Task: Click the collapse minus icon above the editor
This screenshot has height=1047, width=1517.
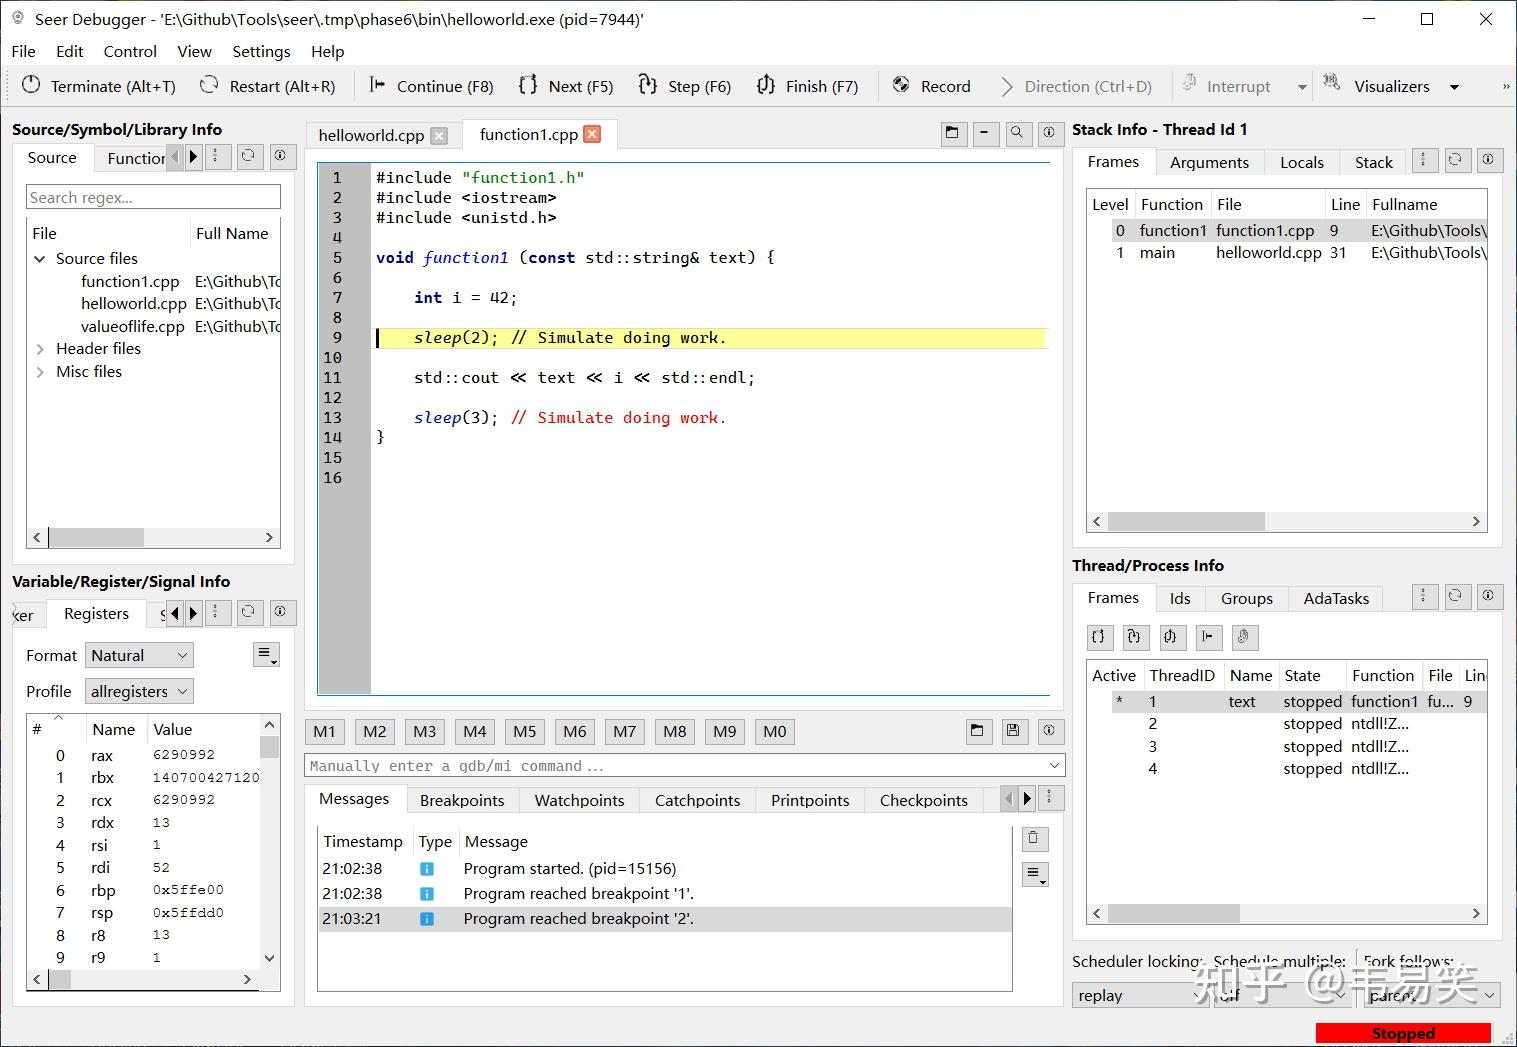Action: [x=985, y=133]
